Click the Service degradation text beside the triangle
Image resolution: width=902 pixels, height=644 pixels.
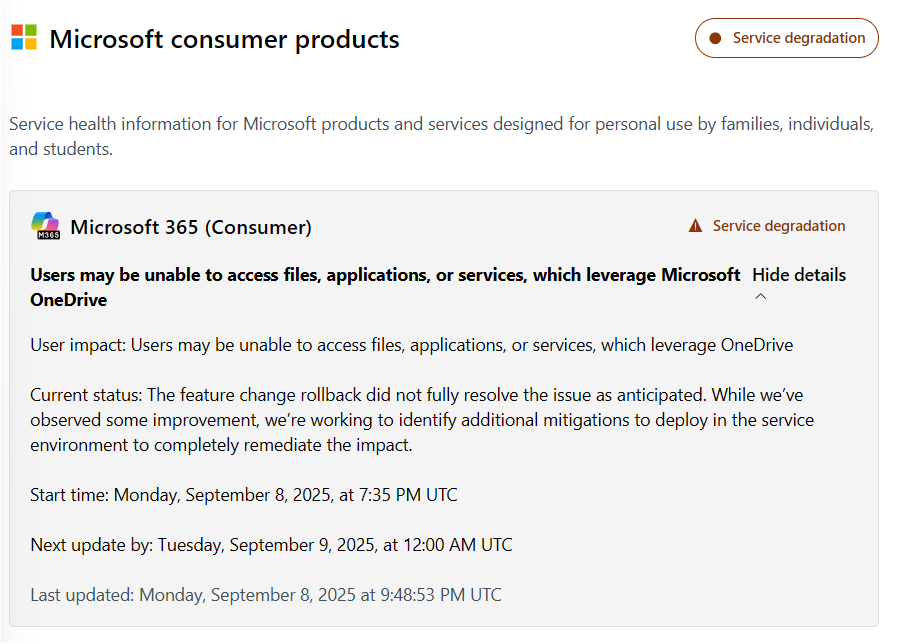tap(779, 226)
